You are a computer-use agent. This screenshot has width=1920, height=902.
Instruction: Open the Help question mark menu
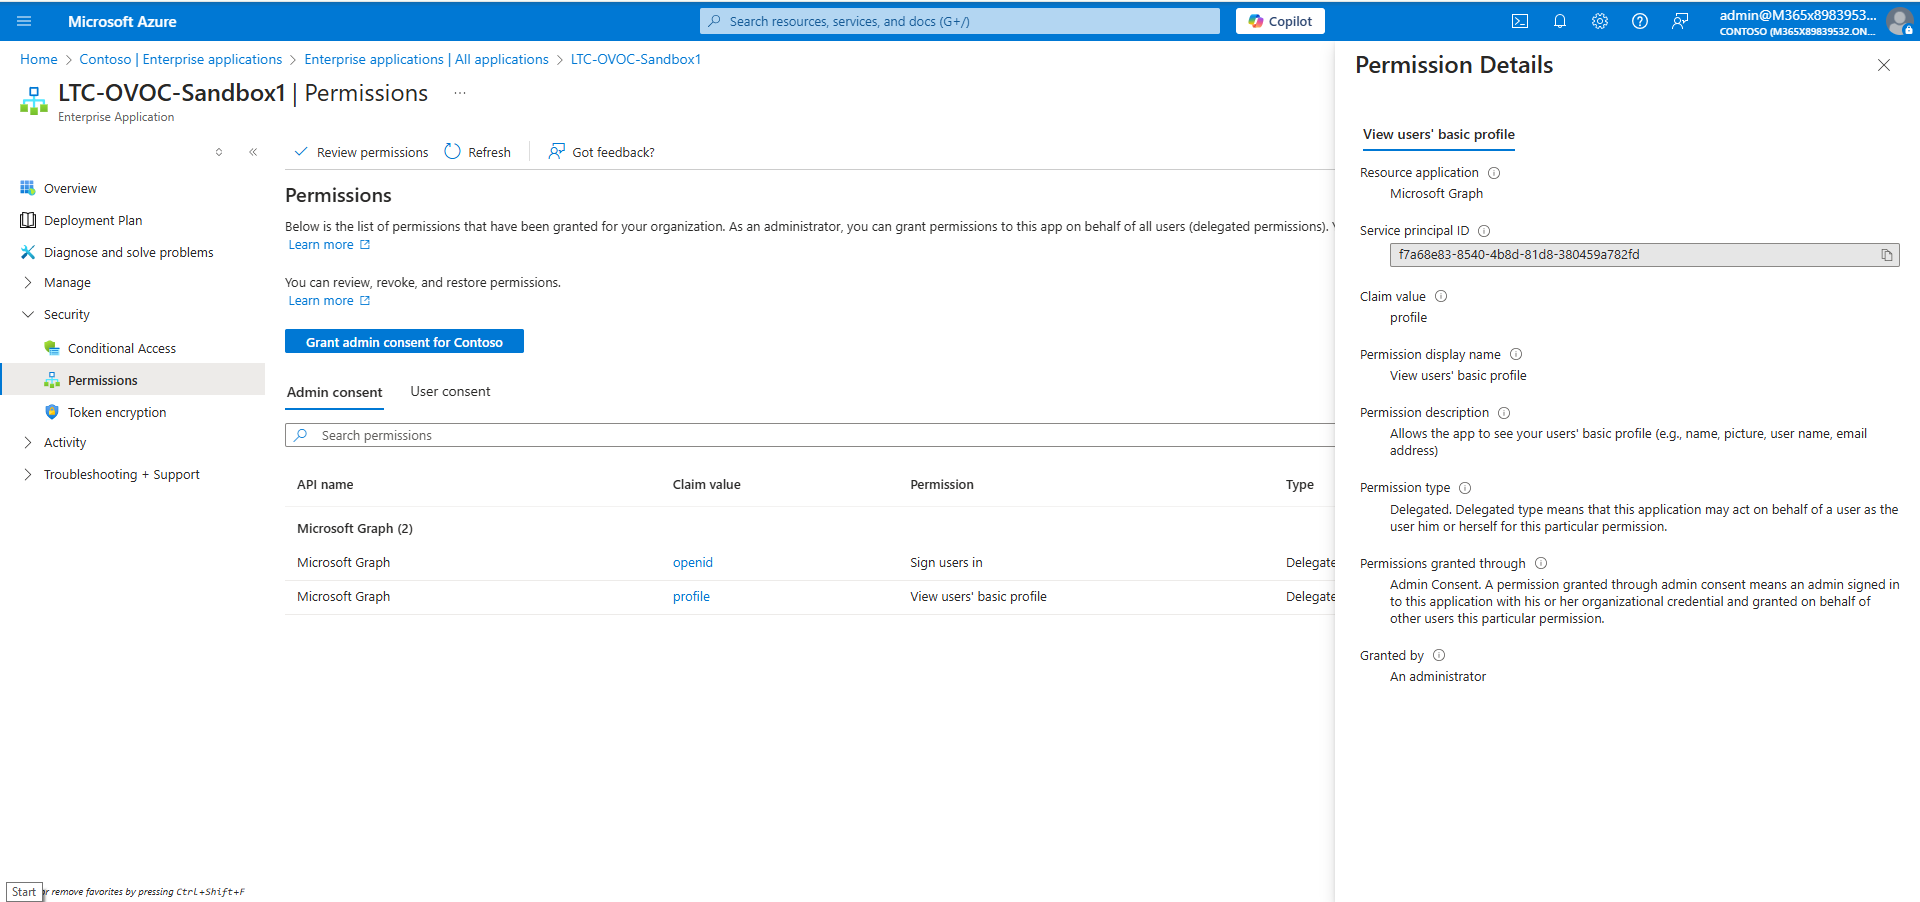tap(1640, 21)
